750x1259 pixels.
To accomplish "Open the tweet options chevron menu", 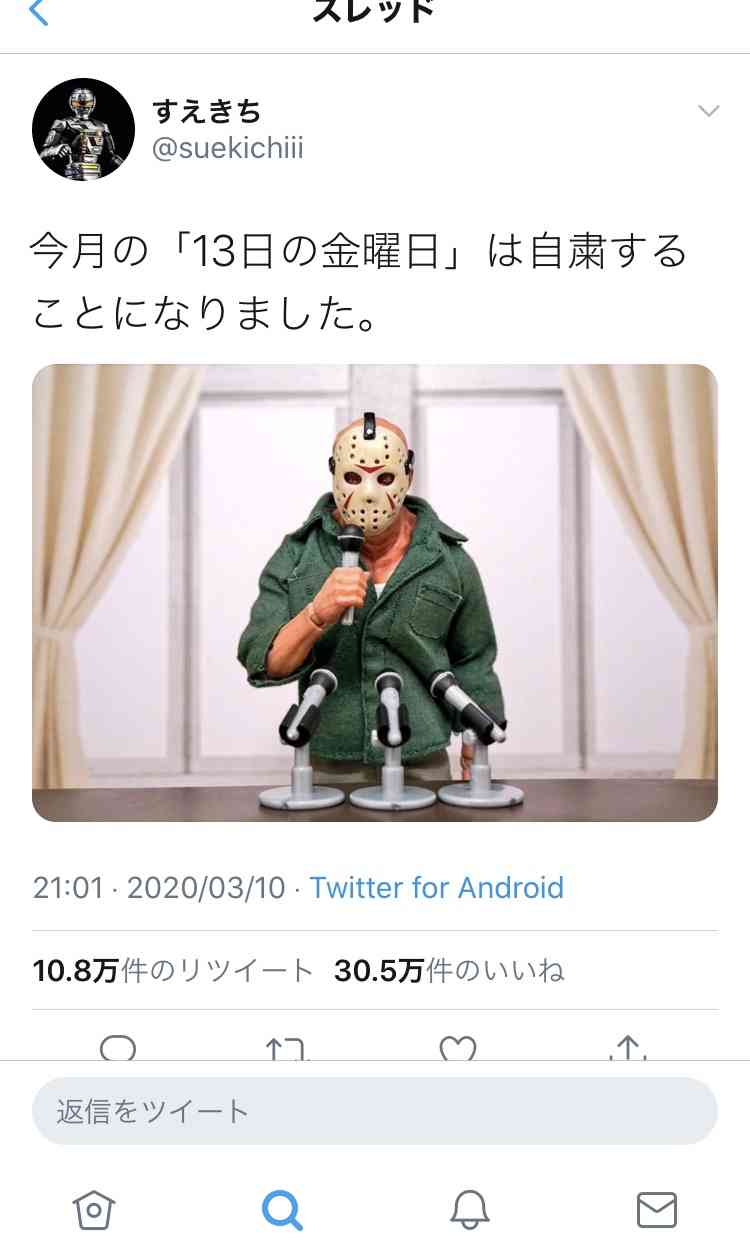I will click(x=709, y=110).
